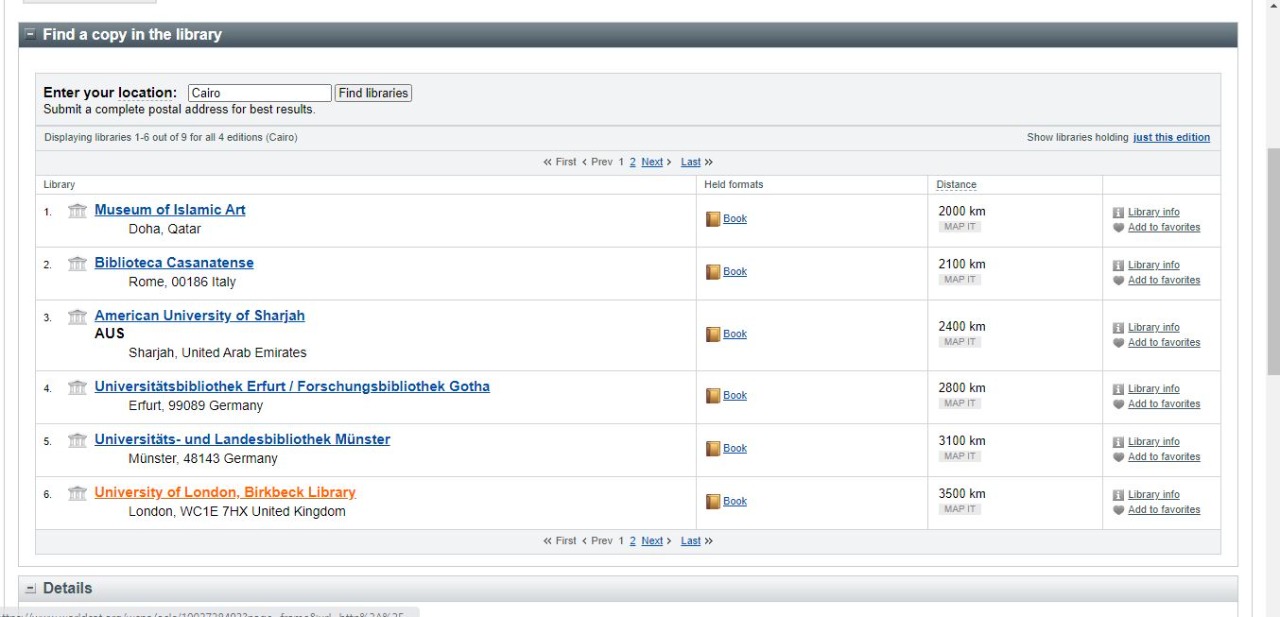Screen dimensions: 1280x617
Task: Click the heart favorites icon for Münster library
Action: tap(1119, 458)
